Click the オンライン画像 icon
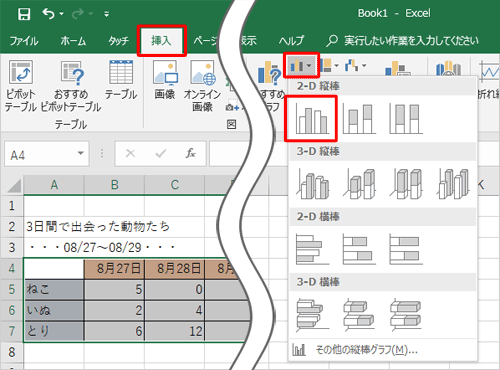Image resolution: width=500 pixels, height=370 pixels. 202,86
